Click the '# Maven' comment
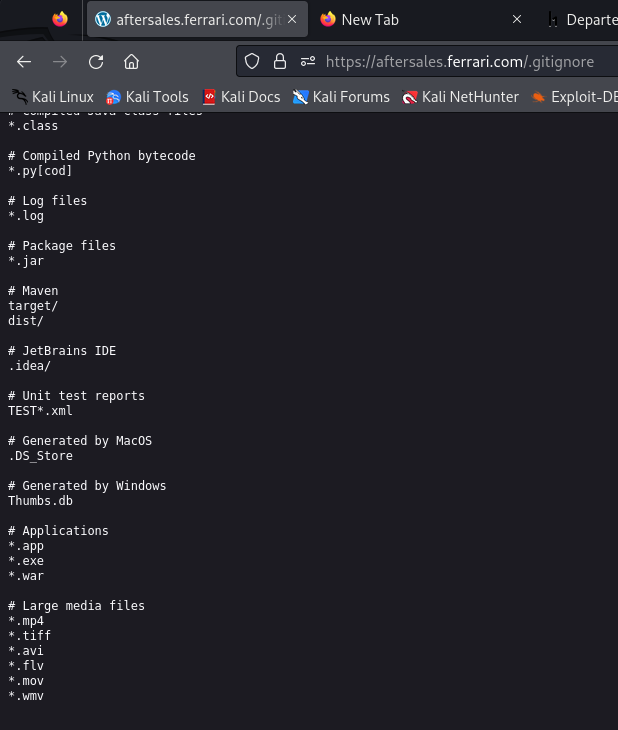 pos(33,291)
